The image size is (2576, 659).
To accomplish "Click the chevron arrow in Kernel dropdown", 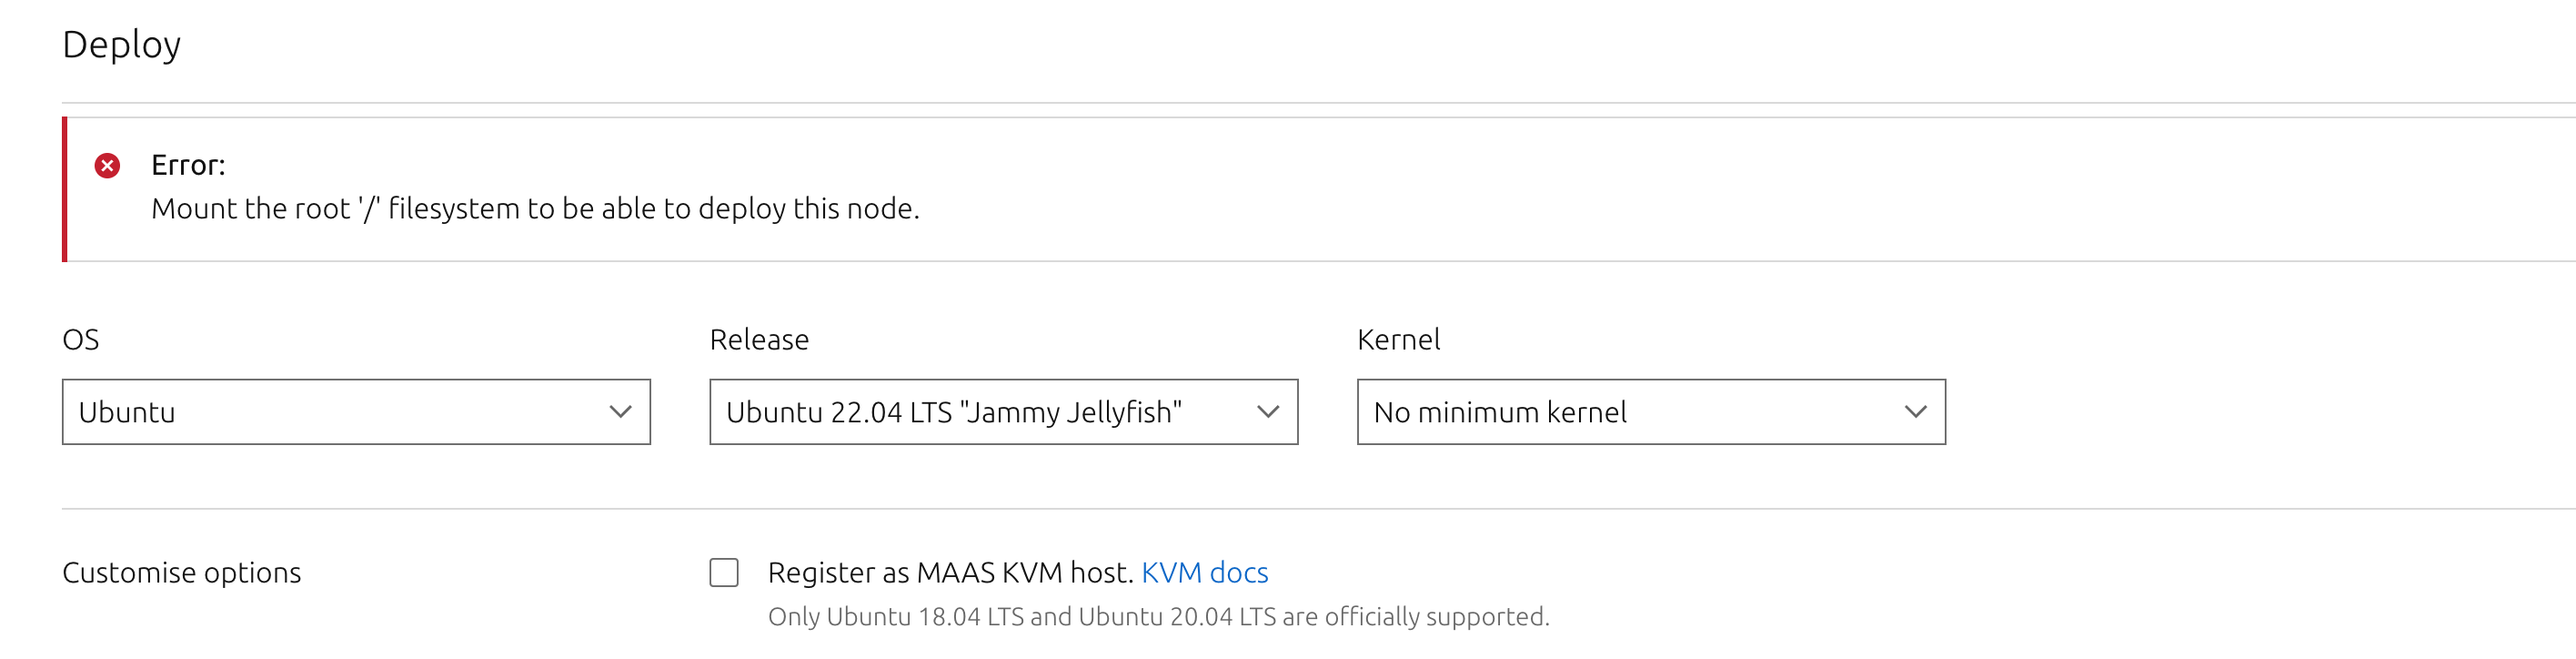I will 1914,412.
